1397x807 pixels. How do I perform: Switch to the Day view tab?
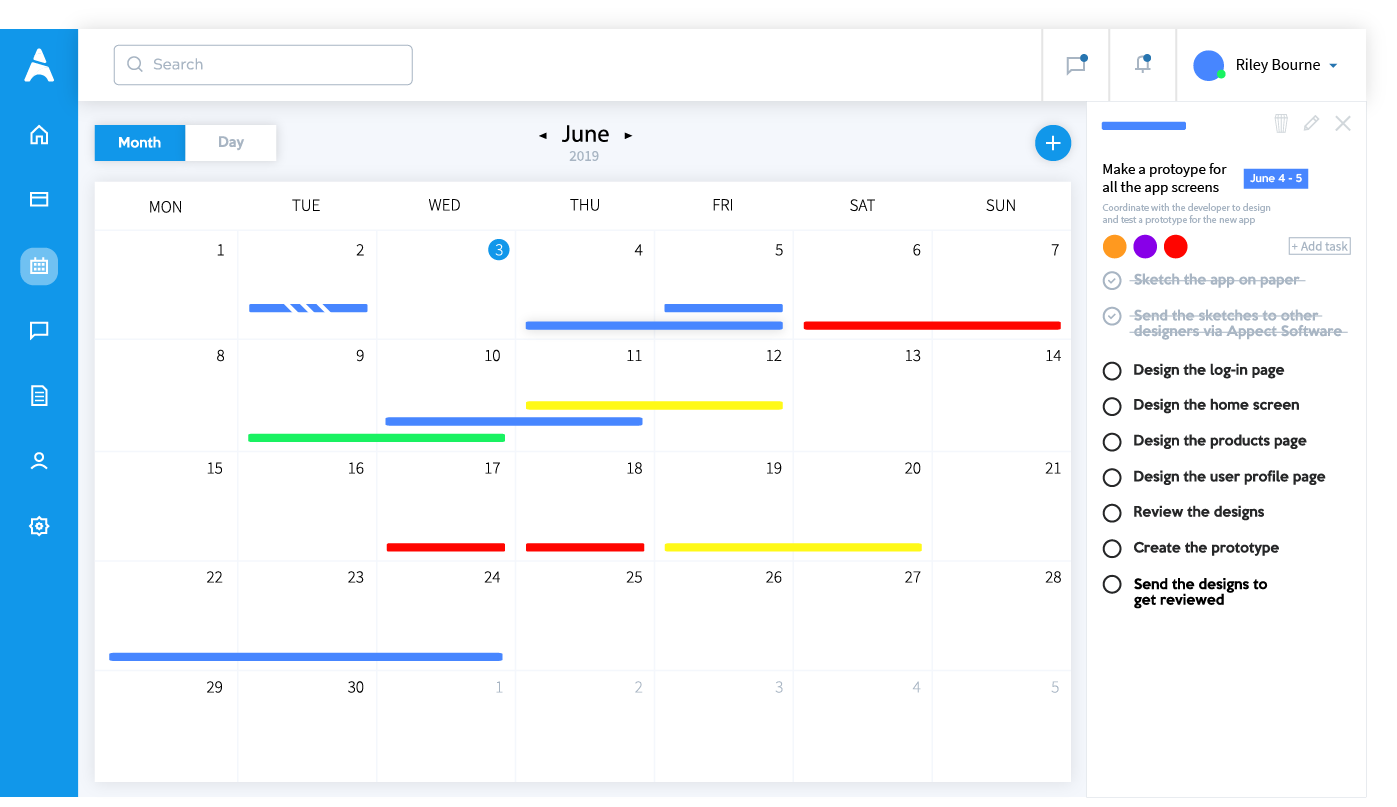click(x=231, y=143)
